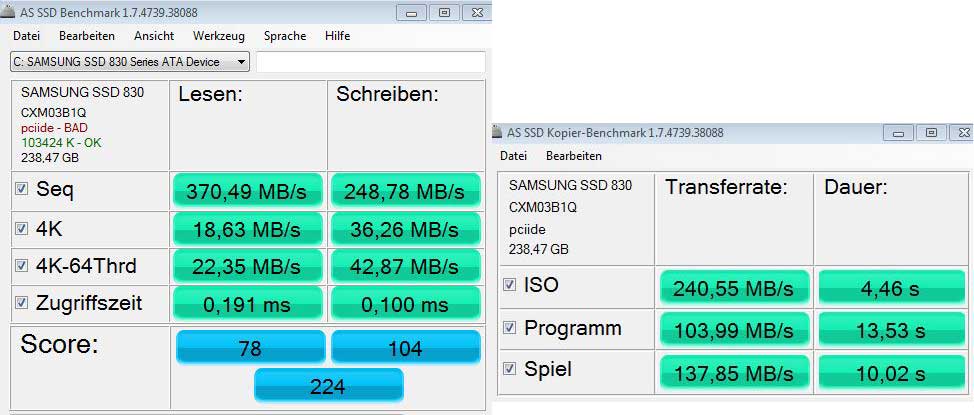Click the Transferrate column header

click(727, 187)
